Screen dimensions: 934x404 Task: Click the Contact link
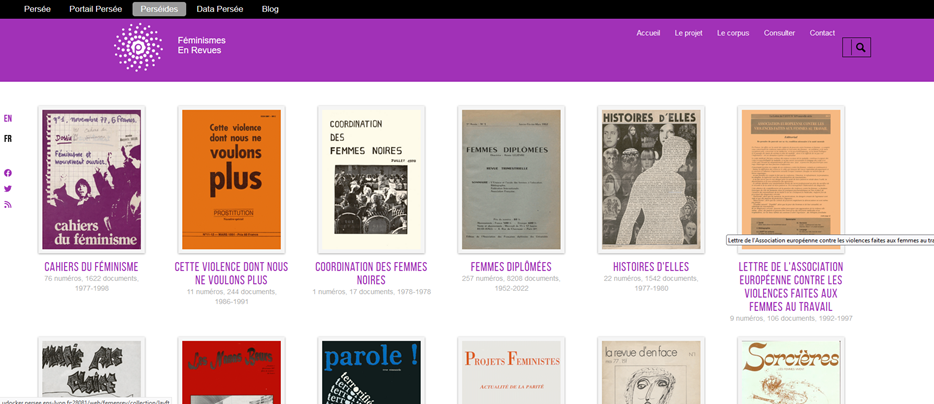(x=822, y=33)
